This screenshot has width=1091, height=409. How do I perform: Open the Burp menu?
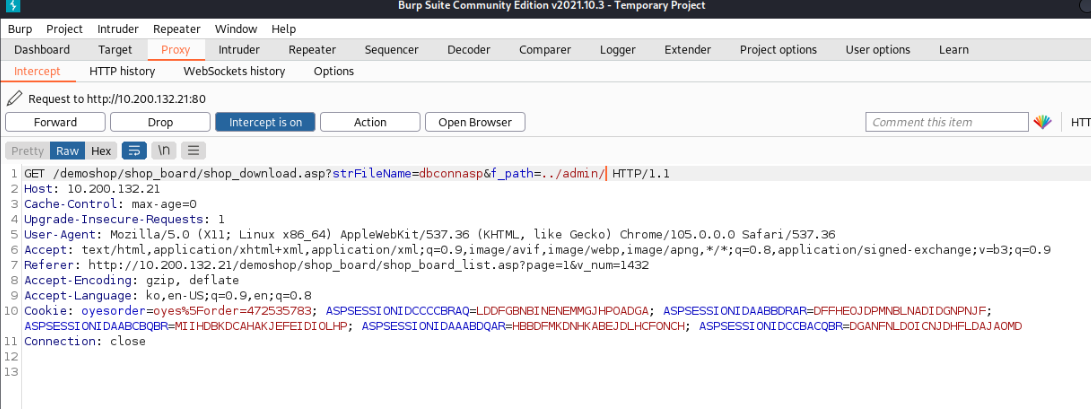click(x=20, y=29)
